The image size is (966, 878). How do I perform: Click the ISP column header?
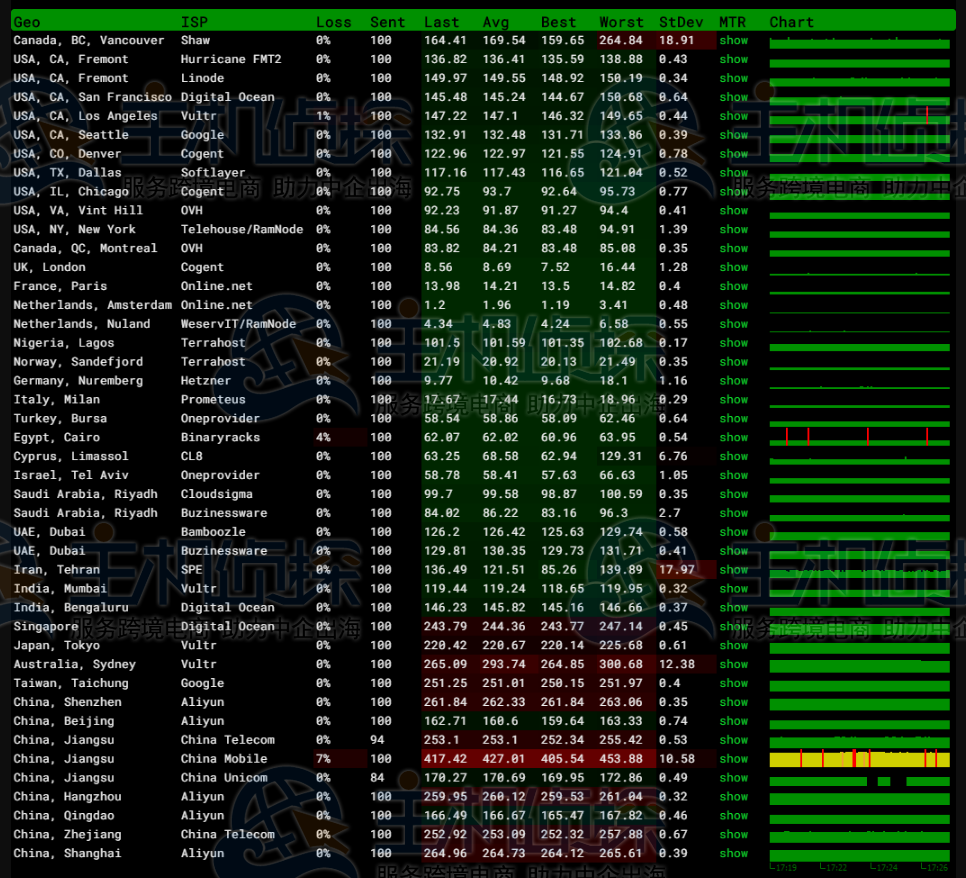[194, 22]
